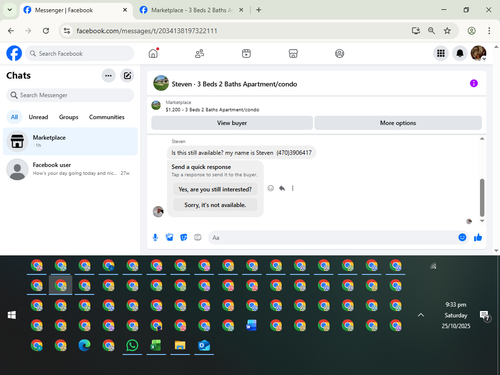Start a new message compose icon
This screenshot has width=500, height=375.
[x=127, y=76]
